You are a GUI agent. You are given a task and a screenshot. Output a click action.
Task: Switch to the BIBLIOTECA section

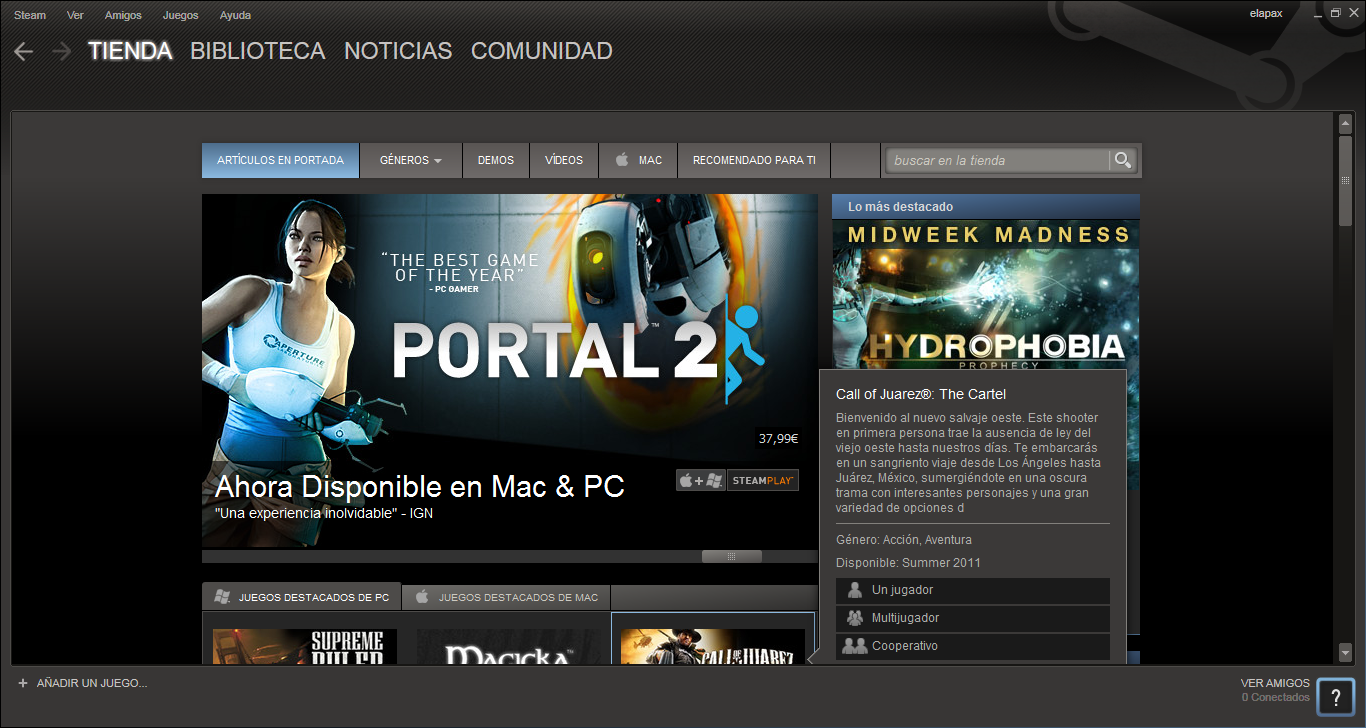point(258,51)
